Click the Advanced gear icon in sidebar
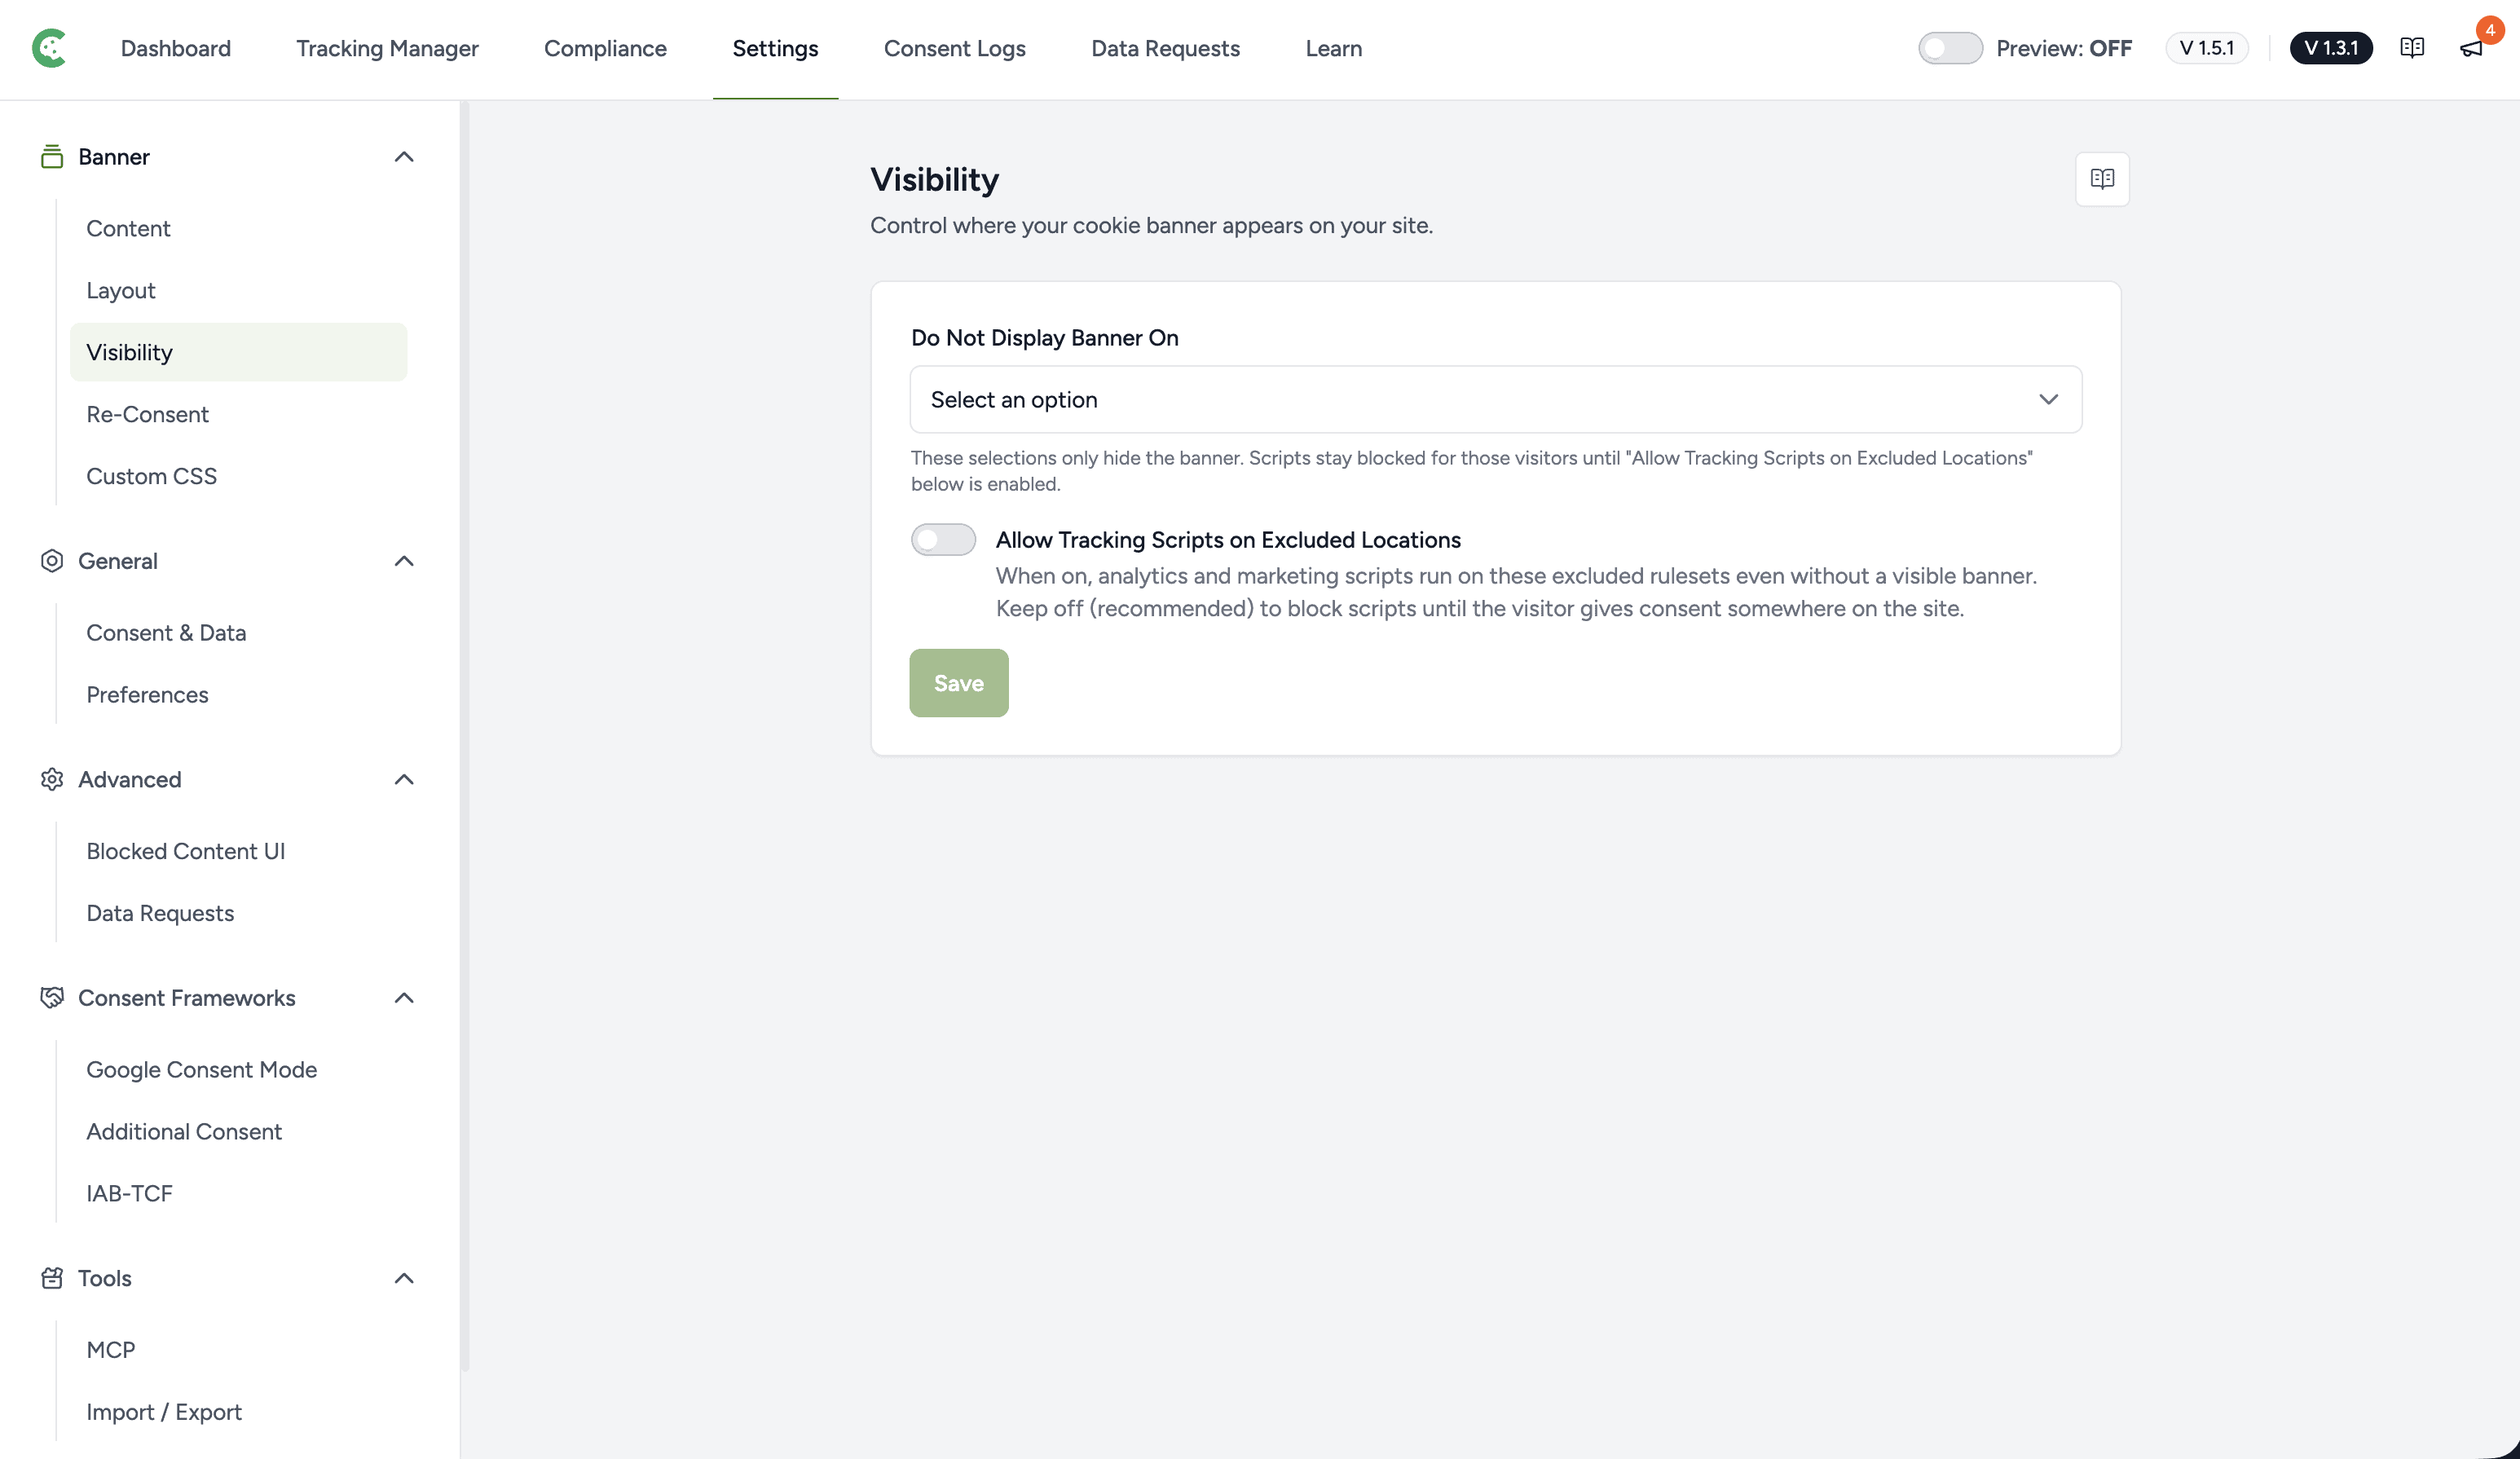This screenshot has height=1459, width=2520. pyautogui.click(x=52, y=779)
